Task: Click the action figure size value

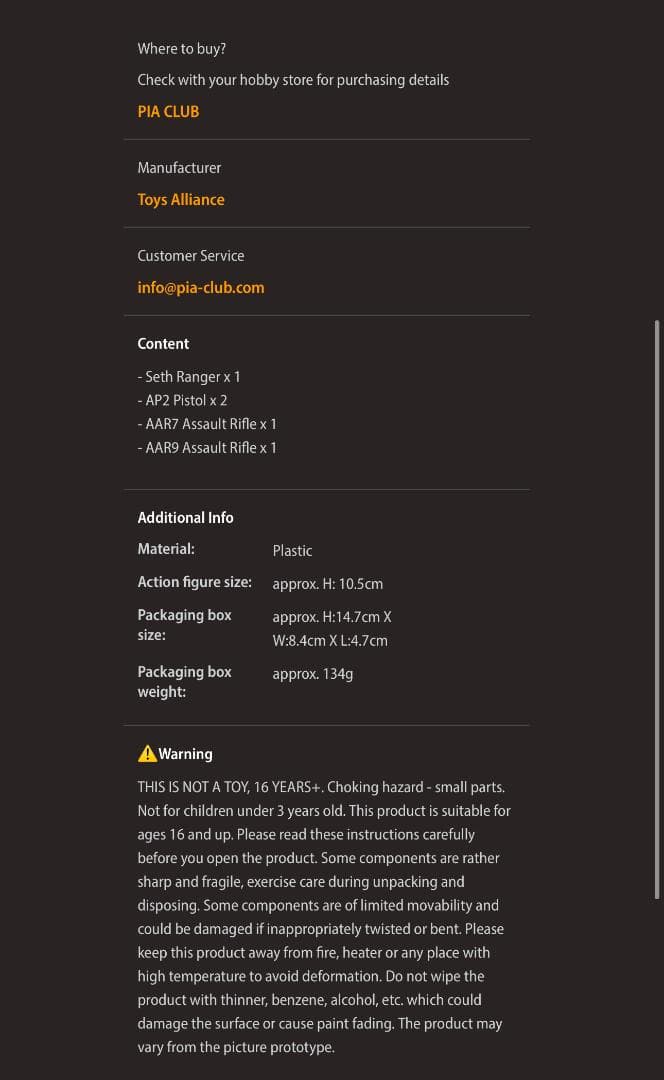Action: click(327, 584)
